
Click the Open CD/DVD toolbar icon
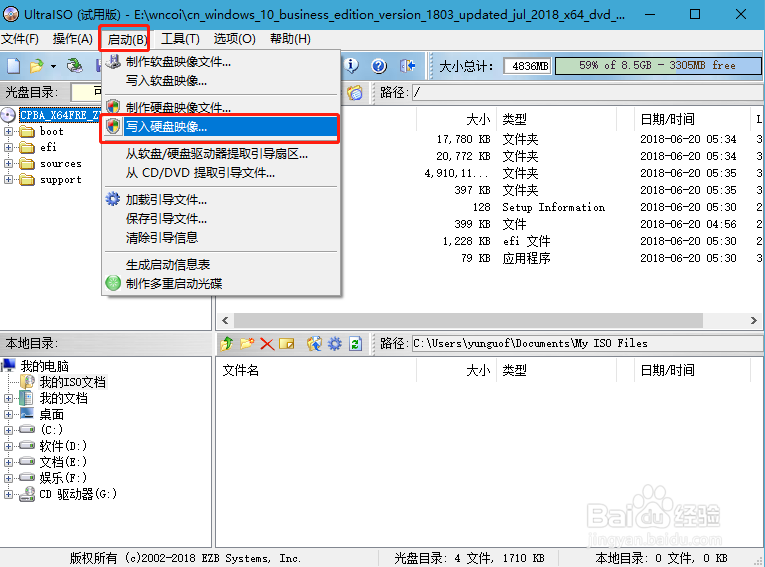point(75,65)
